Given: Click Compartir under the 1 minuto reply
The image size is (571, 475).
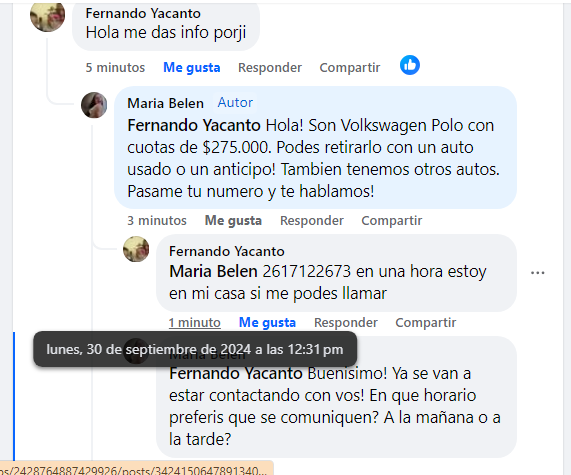Looking at the screenshot, I should (426, 322).
